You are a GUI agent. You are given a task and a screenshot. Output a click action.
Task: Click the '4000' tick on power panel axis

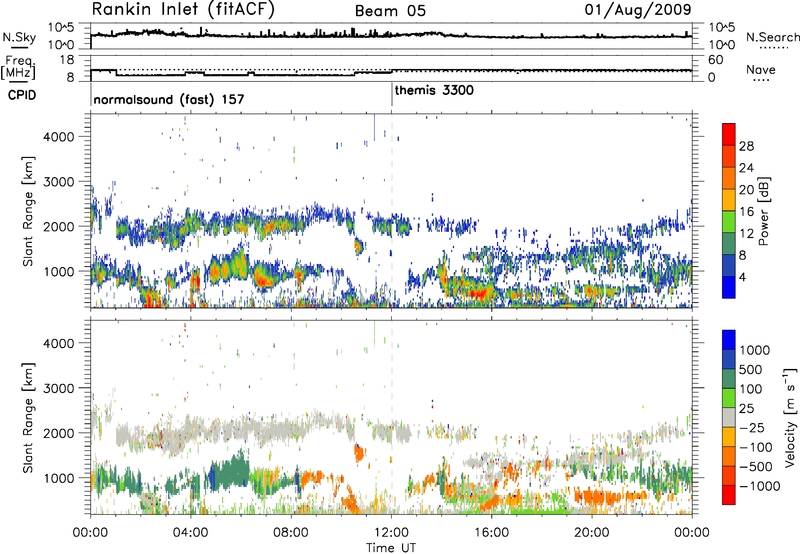coord(59,137)
